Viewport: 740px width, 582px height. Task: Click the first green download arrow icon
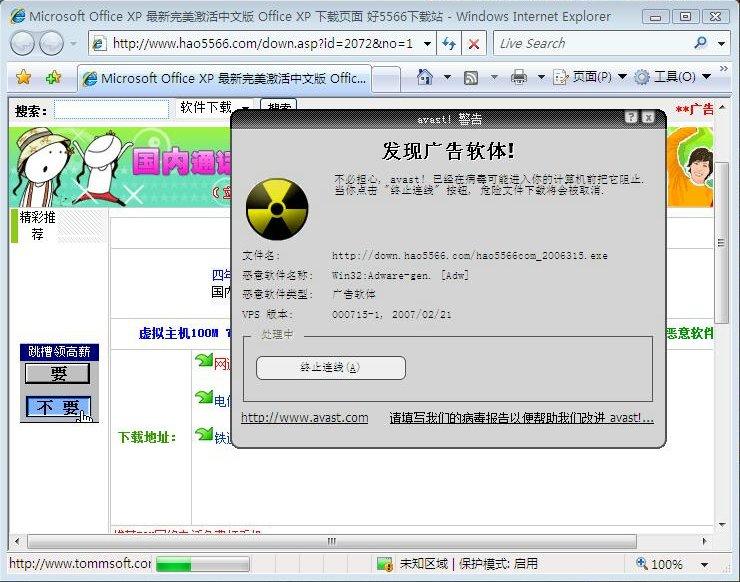203,361
